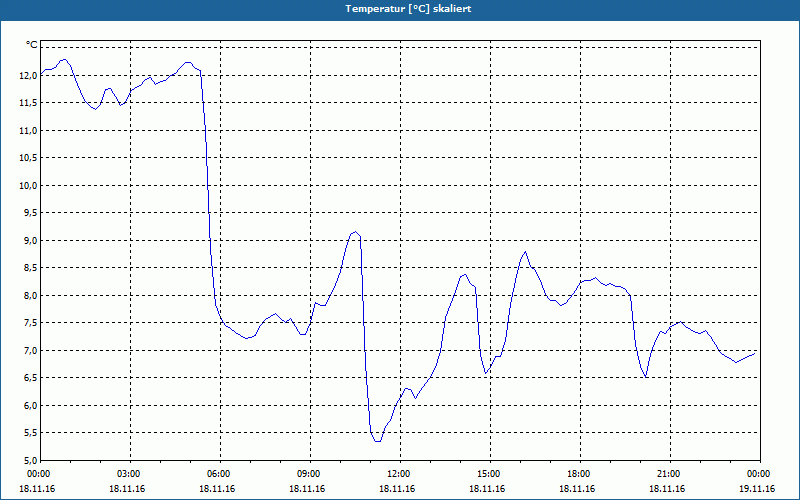Click the 09:00 time axis label

[x=308, y=474]
